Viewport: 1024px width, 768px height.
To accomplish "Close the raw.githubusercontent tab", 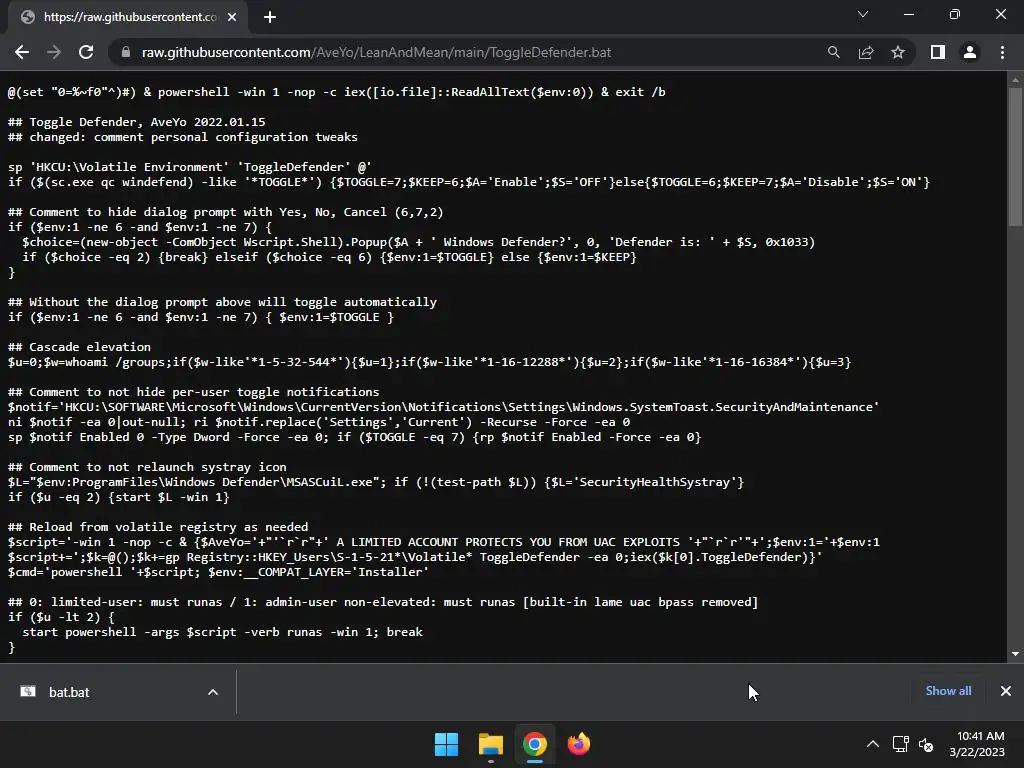I will [232, 17].
